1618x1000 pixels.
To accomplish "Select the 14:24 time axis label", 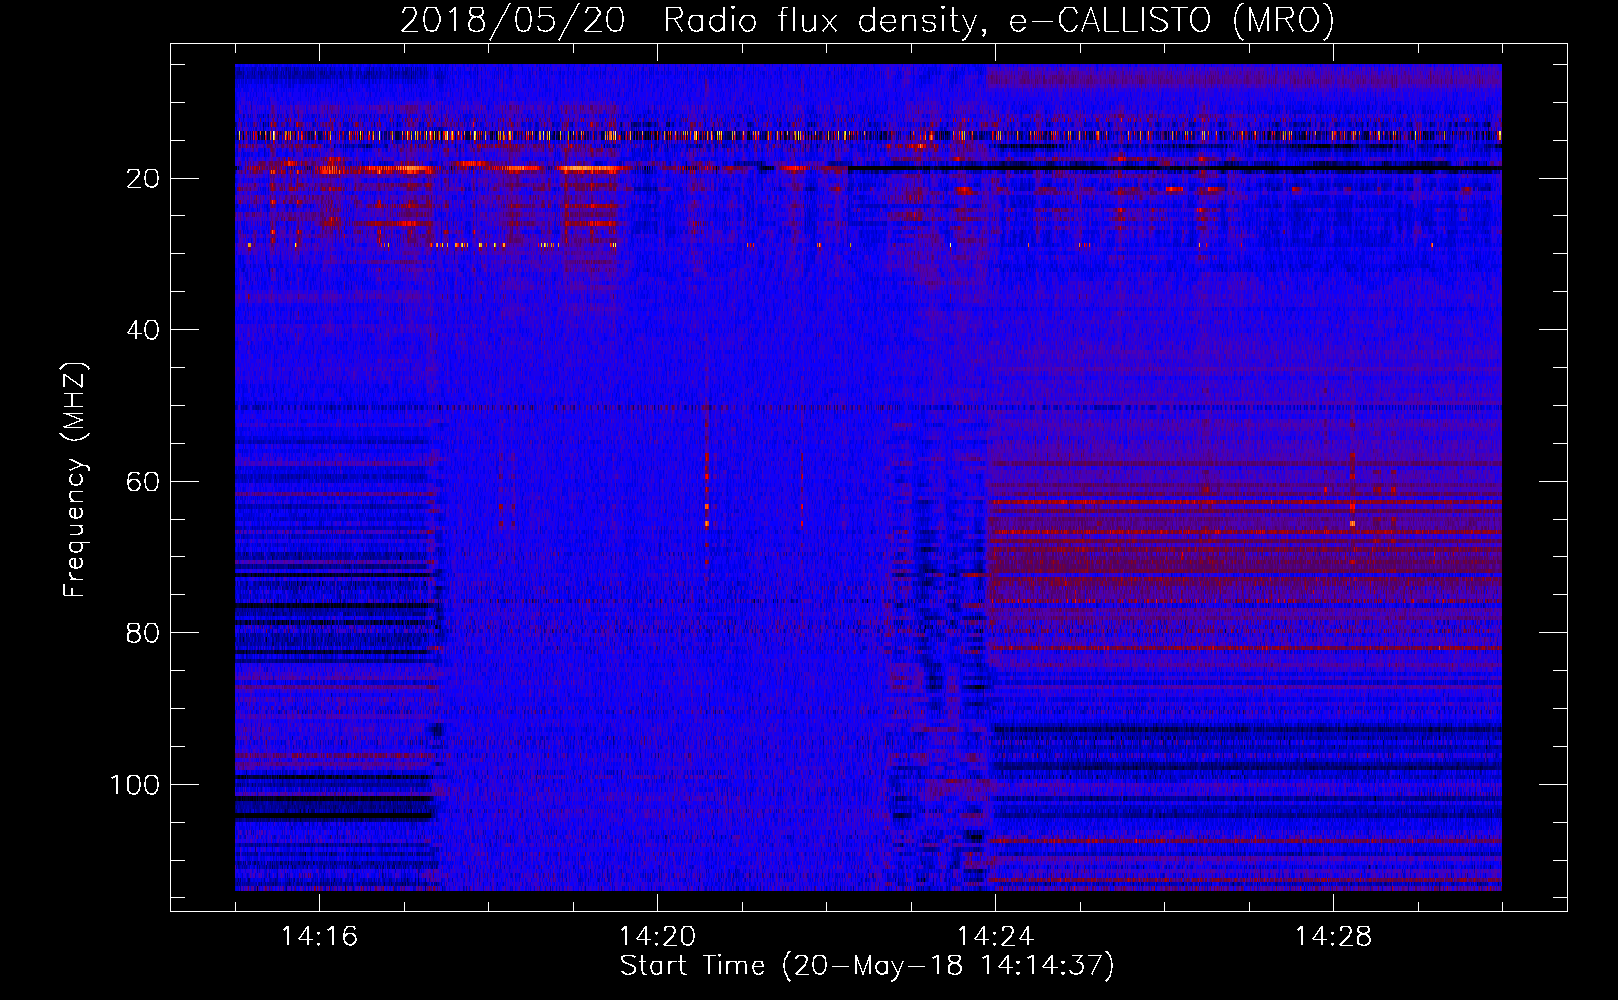I will (x=995, y=936).
